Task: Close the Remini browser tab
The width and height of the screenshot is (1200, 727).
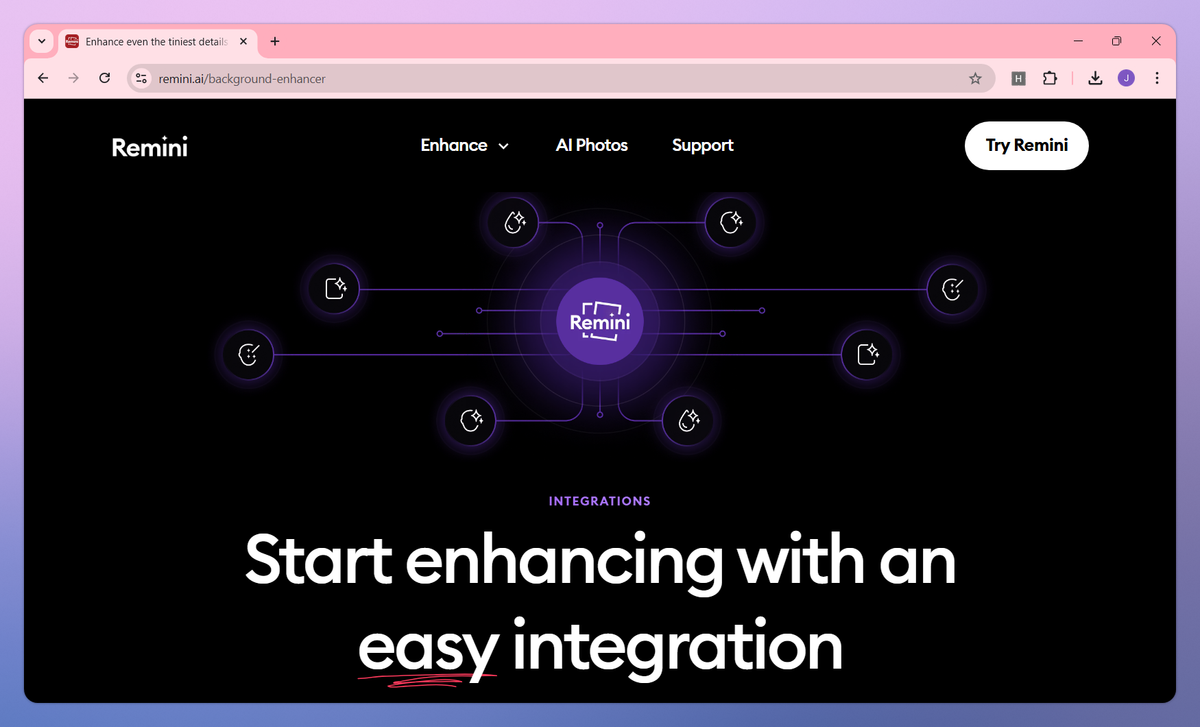Action: click(244, 41)
